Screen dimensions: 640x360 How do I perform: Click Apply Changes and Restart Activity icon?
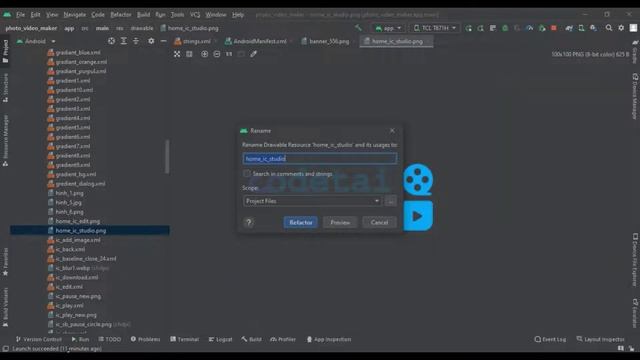[480, 28]
